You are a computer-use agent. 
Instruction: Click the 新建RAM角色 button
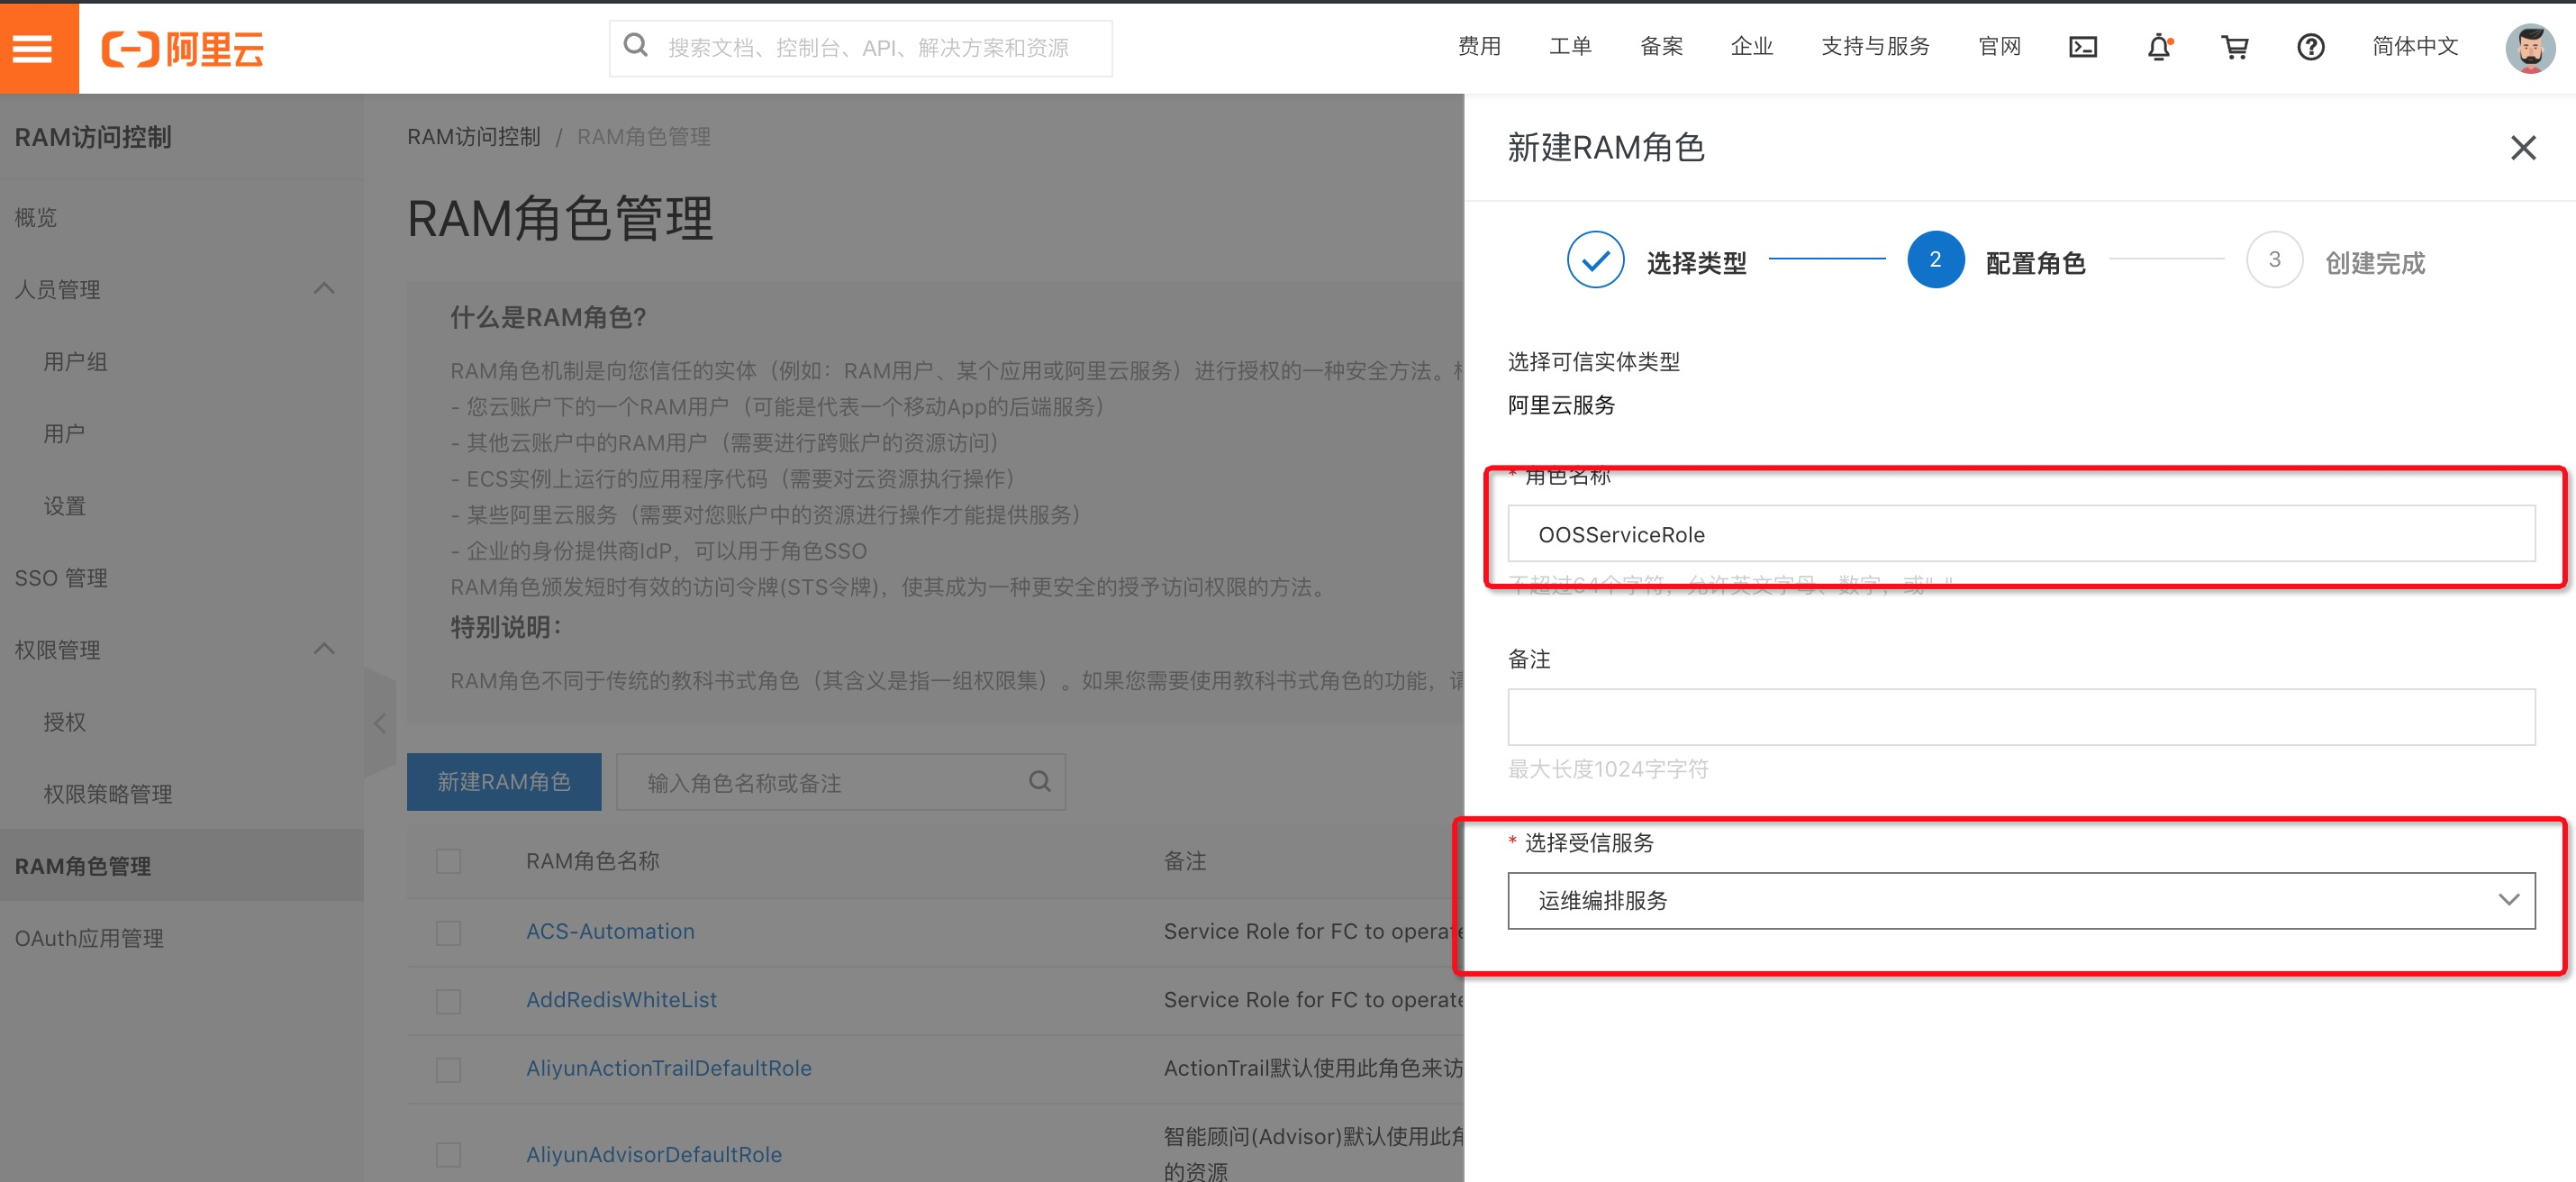pyautogui.click(x=504, y=782)
